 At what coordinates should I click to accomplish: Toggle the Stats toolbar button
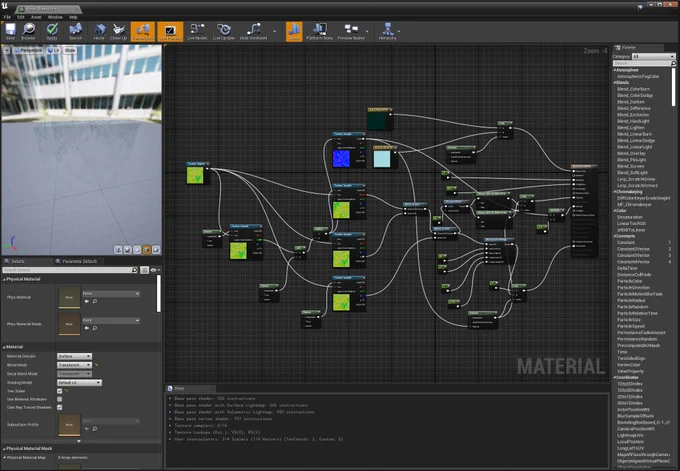[294, 31]
